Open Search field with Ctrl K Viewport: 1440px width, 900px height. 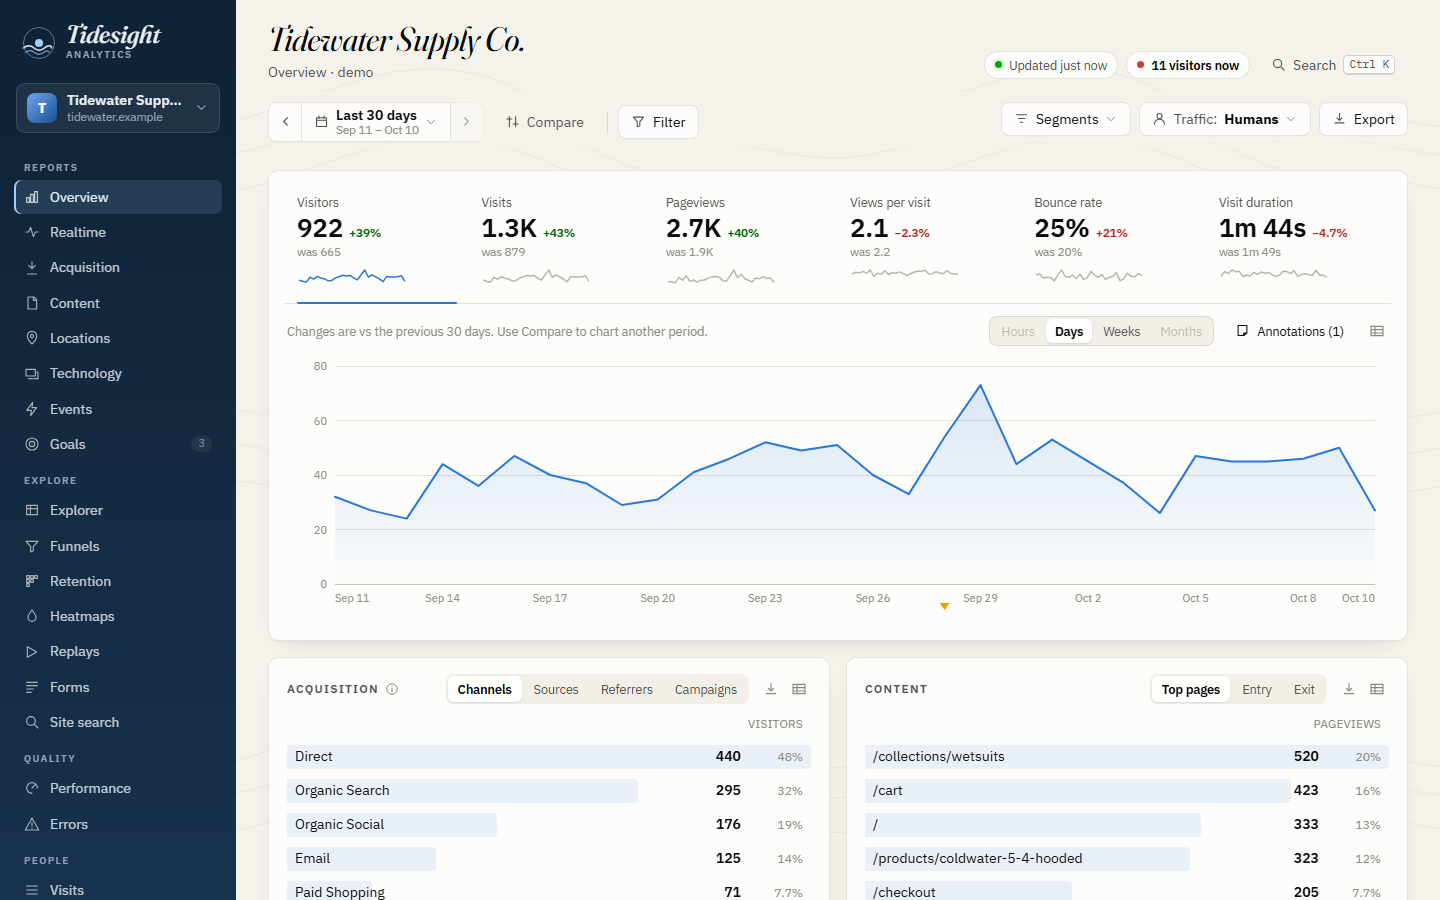pos(1332,65)
